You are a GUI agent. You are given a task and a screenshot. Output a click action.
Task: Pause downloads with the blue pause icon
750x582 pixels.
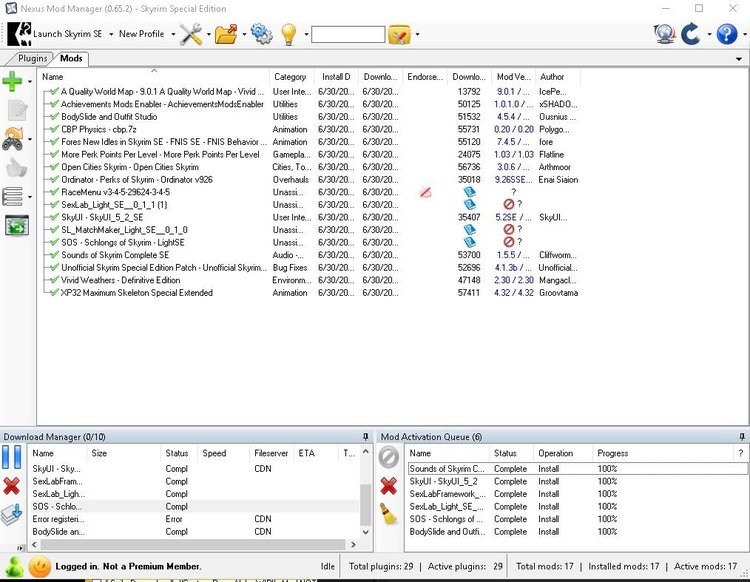11,457
